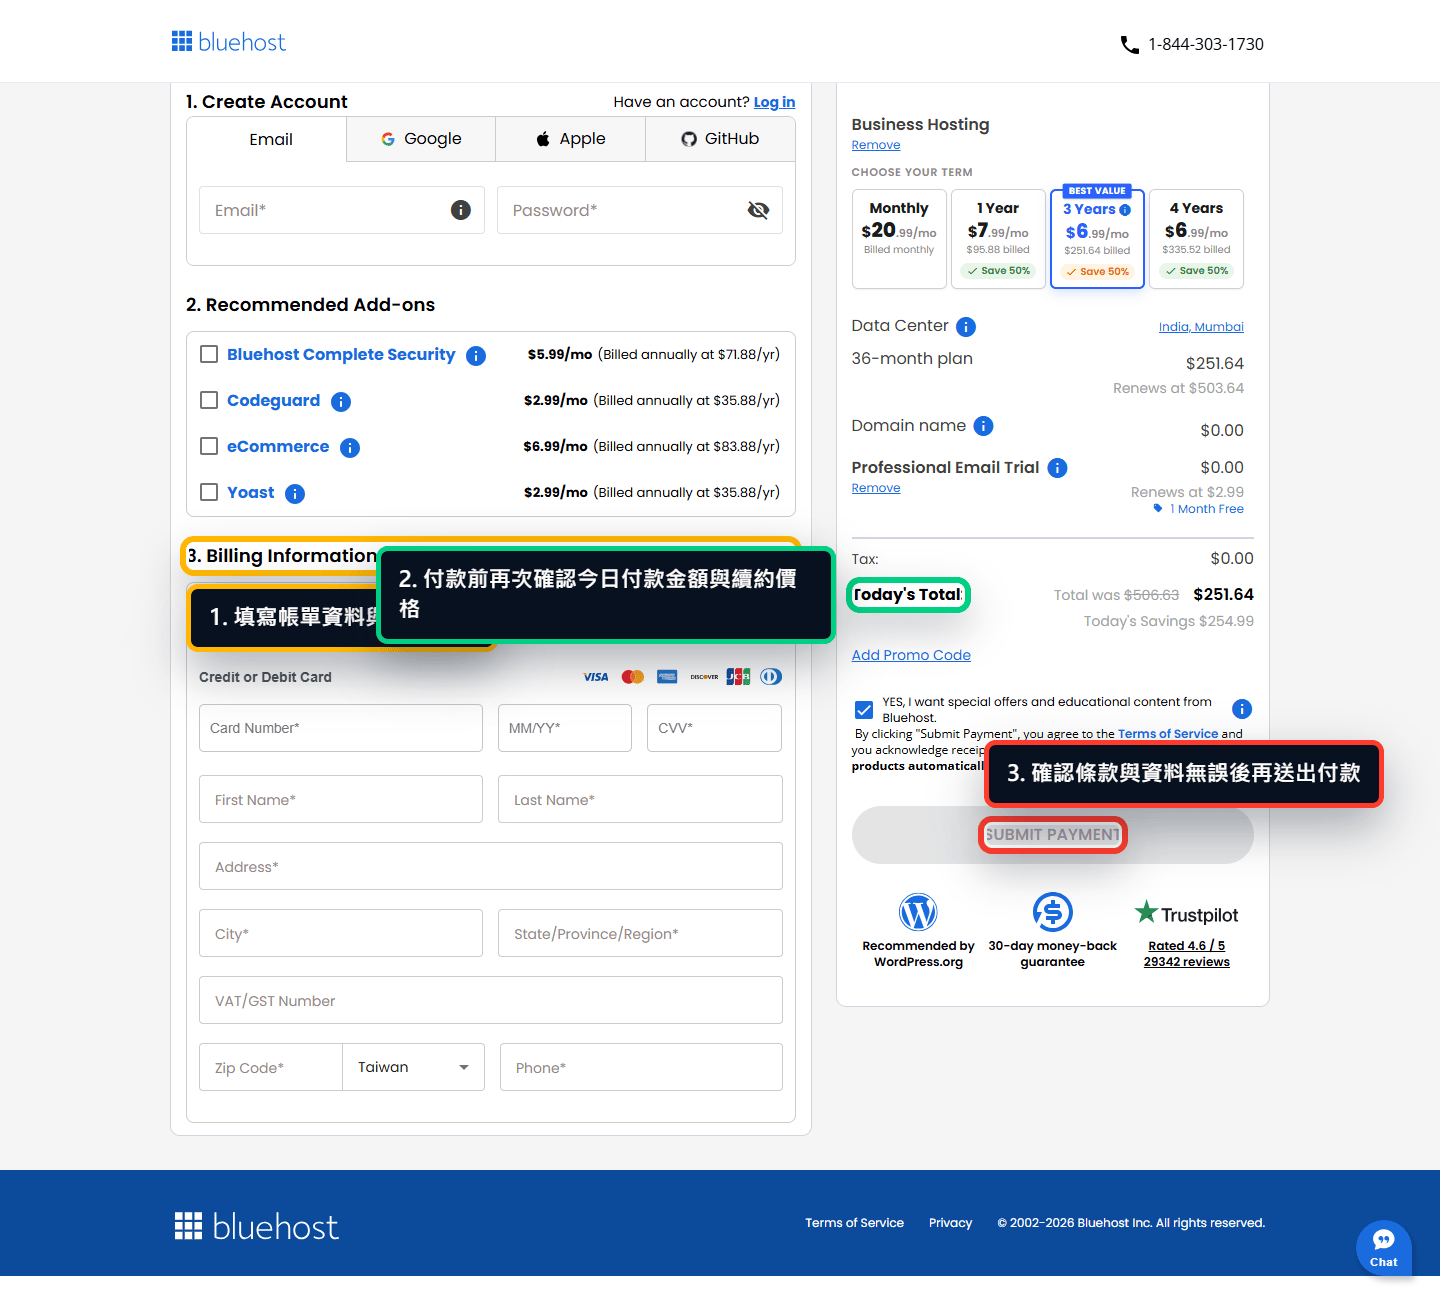
Task: Select the 3 Years term option
Action: (x=1097, y=239)
